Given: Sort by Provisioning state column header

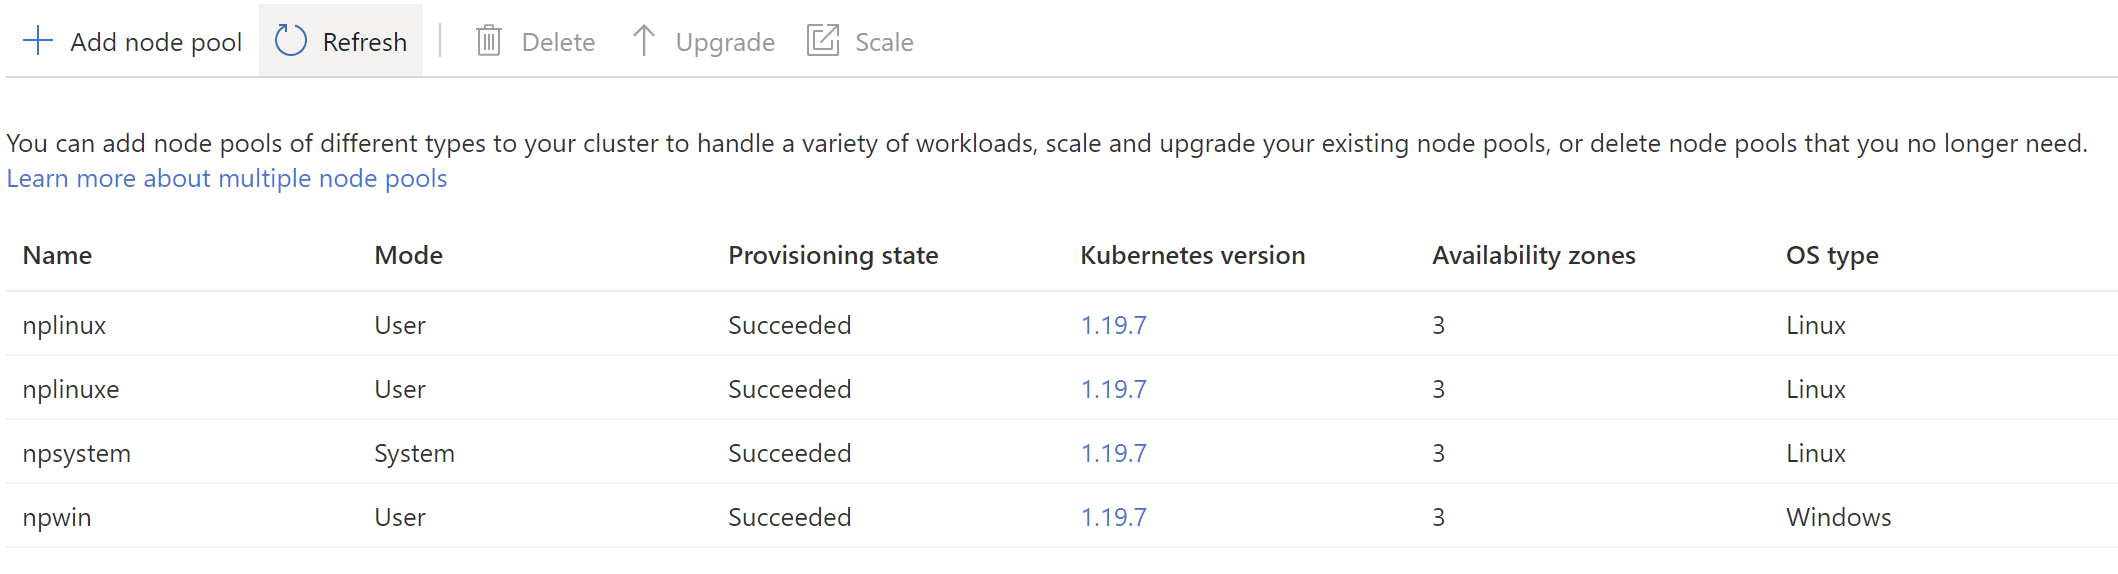Looking at the screenshot, I should tap(832, 255).
